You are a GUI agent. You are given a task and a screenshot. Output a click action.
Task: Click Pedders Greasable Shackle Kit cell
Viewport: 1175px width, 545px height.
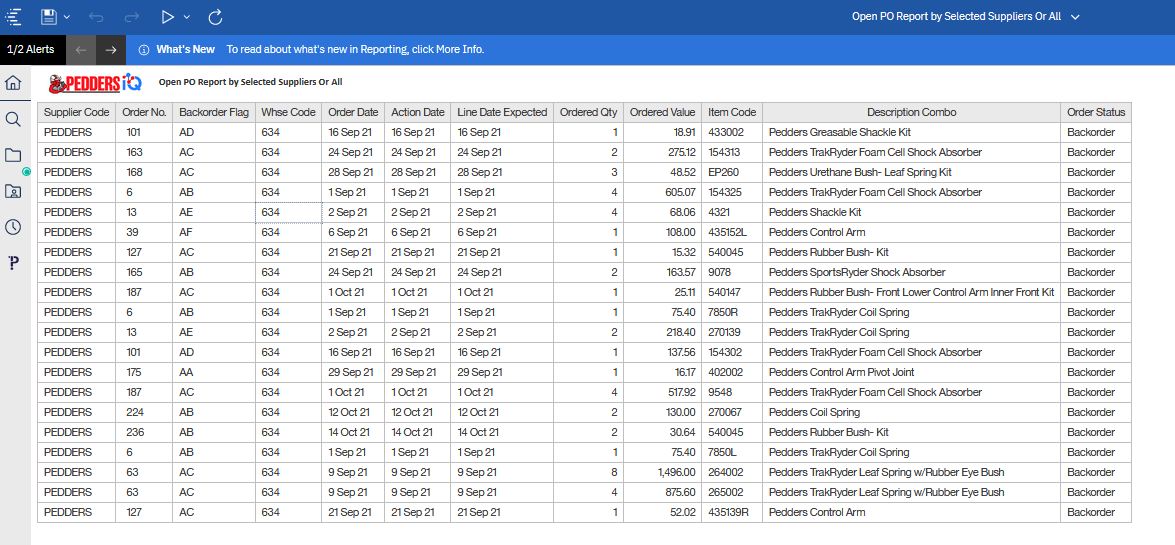click(912, 132)
